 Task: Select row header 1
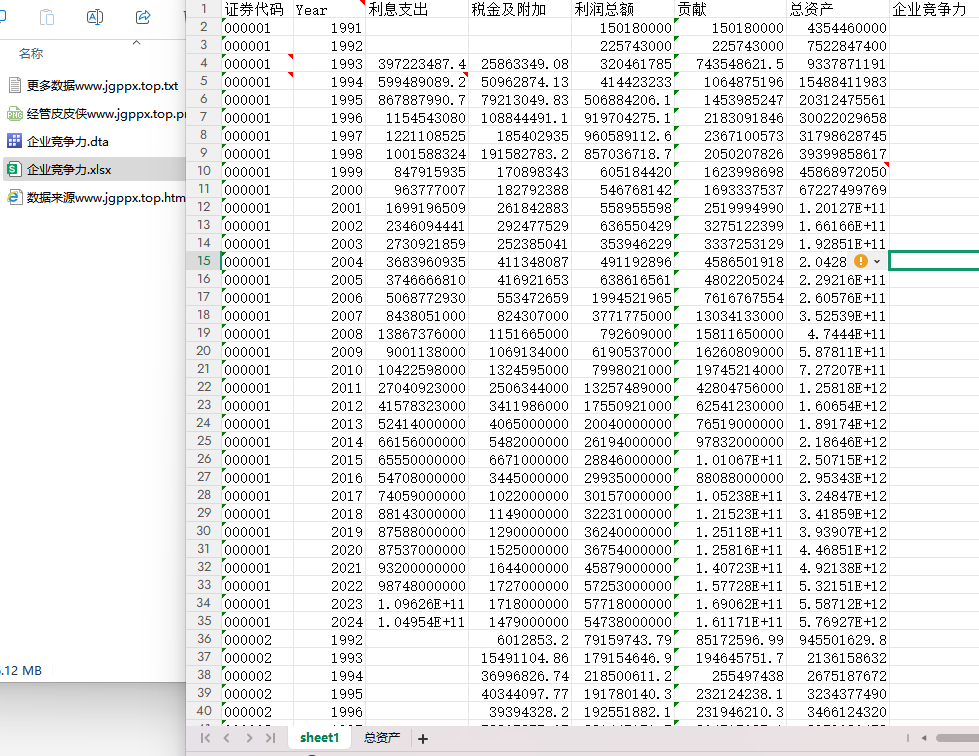(x=204, y=9)
